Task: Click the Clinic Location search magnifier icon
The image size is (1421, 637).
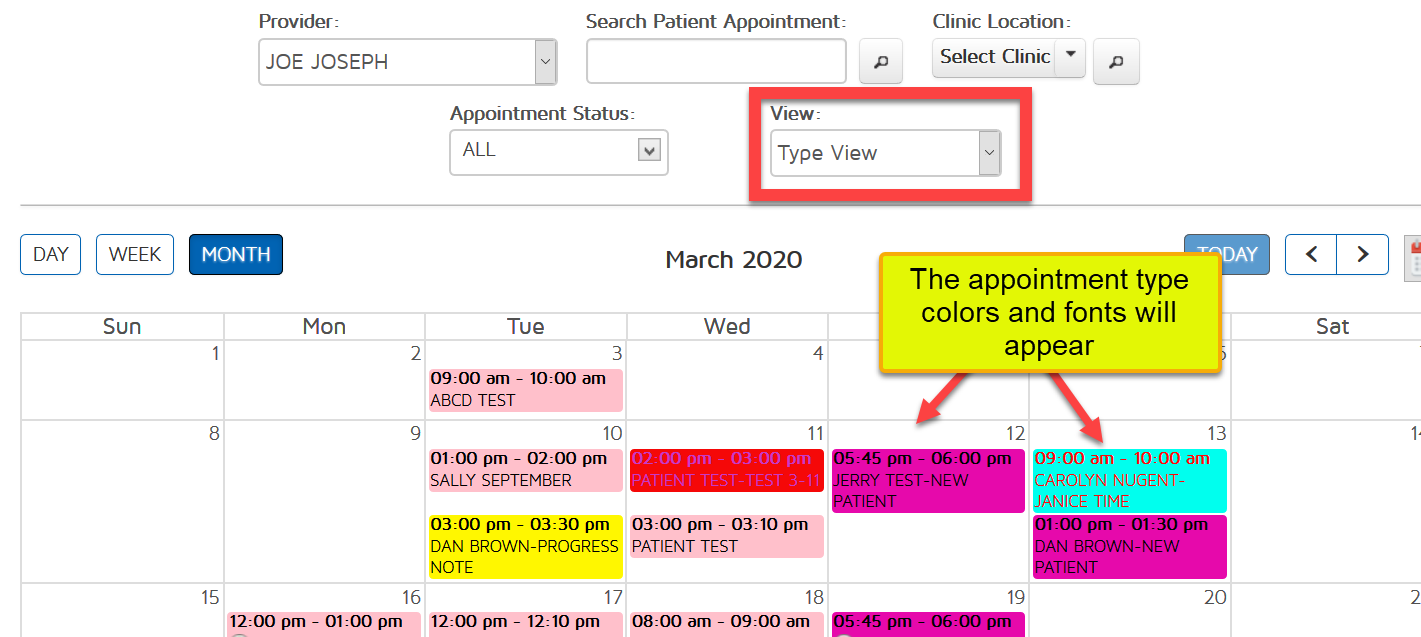Action: 1116,62
